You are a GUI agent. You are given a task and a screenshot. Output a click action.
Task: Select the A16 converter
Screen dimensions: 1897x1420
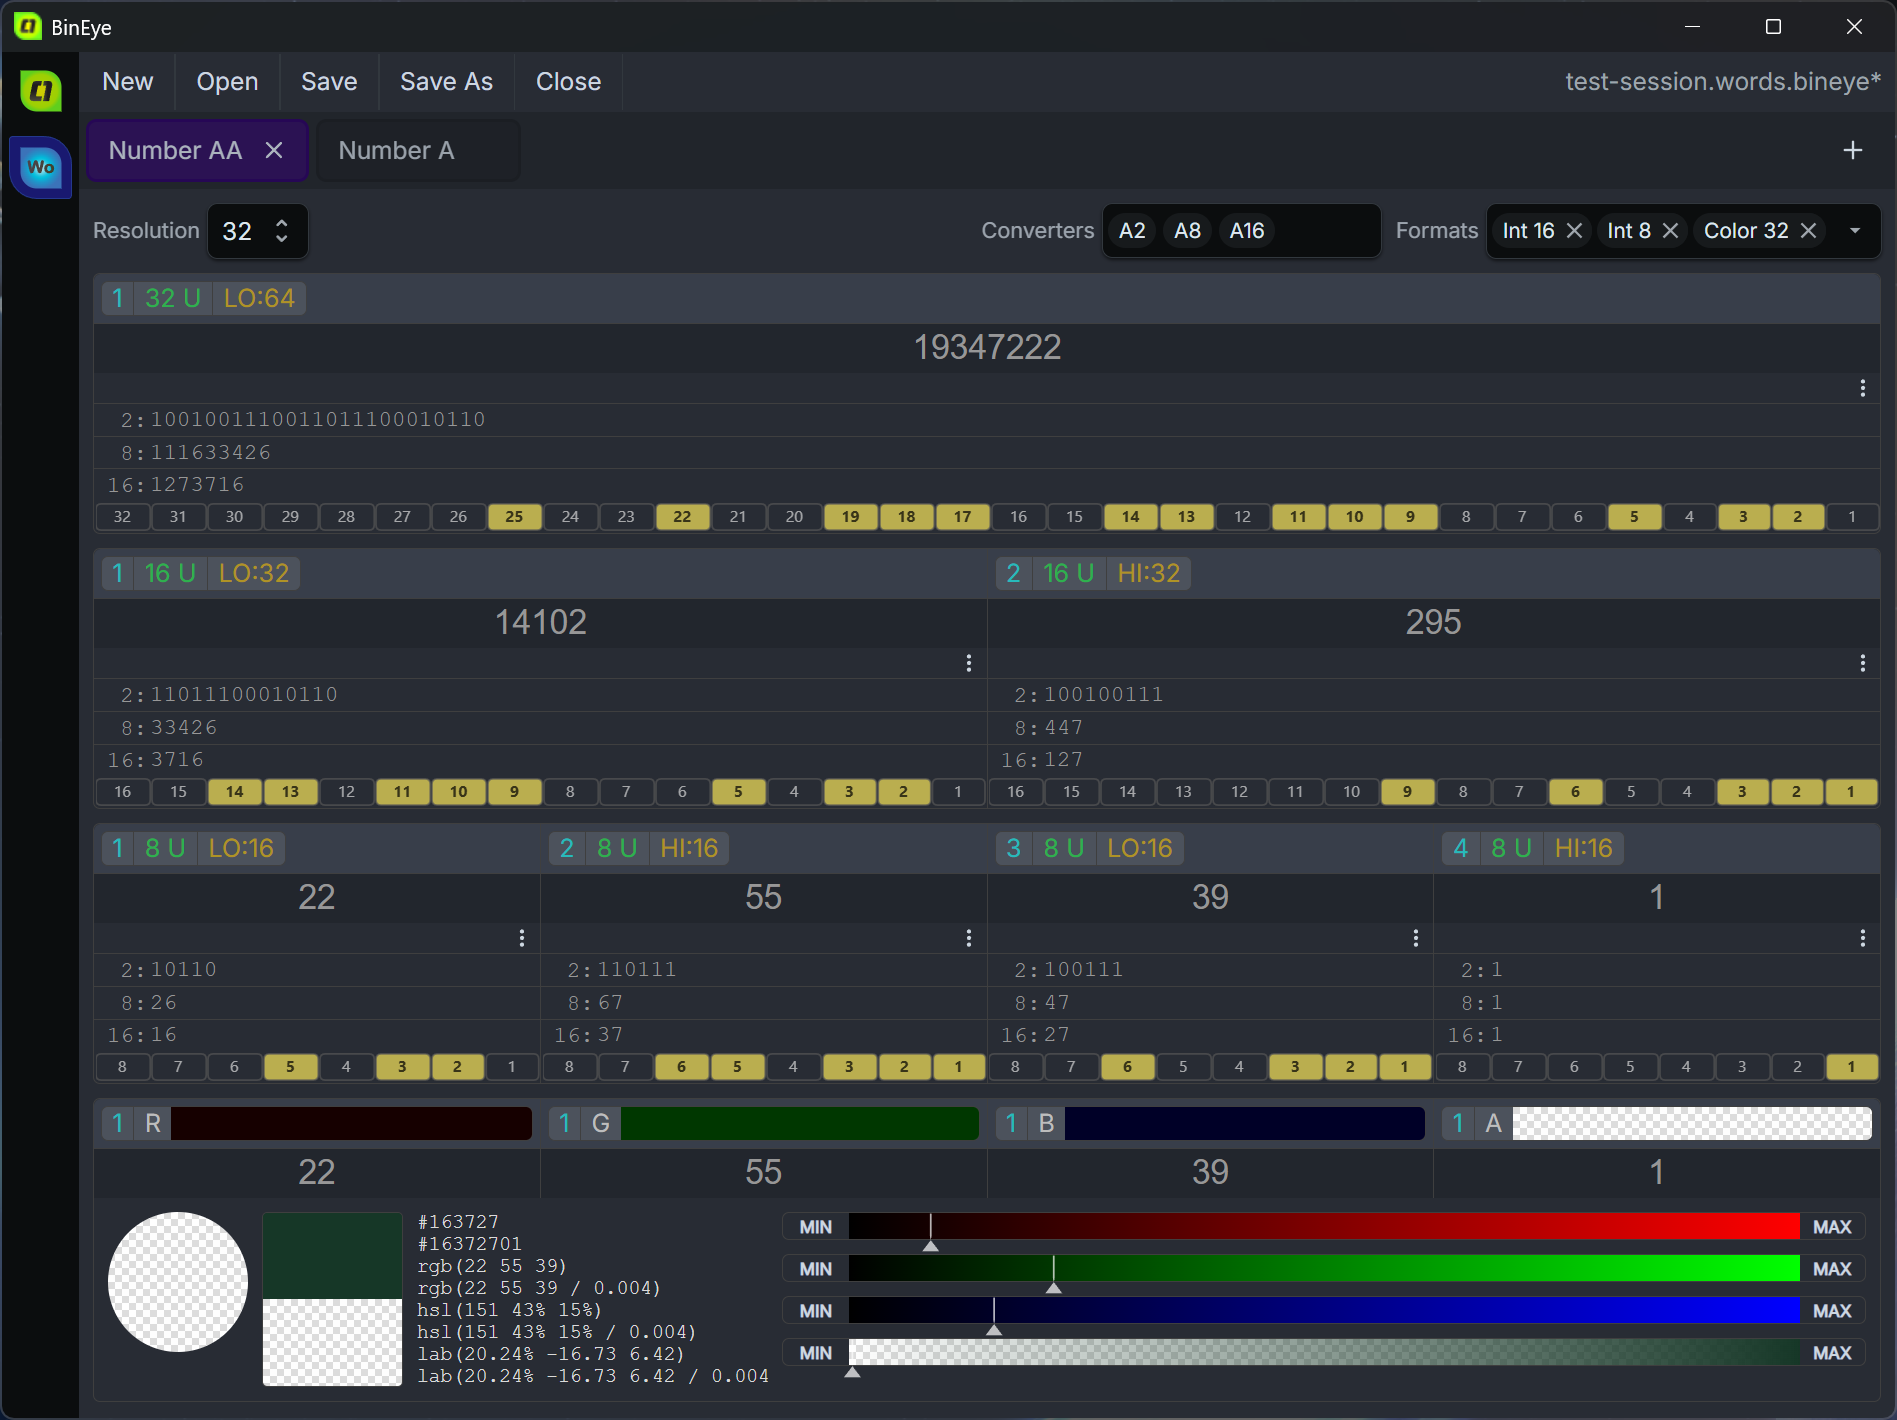pos(1246,231)
